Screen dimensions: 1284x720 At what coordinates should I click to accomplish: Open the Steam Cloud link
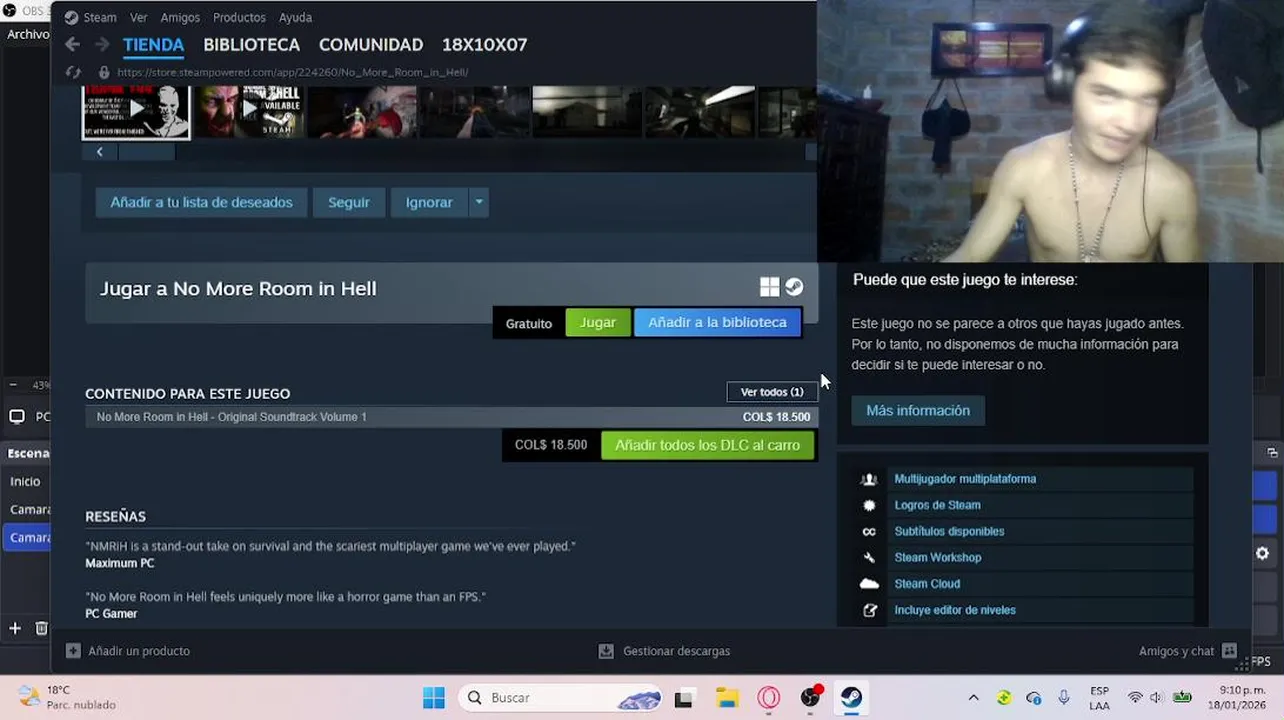[x=927, y=584]
